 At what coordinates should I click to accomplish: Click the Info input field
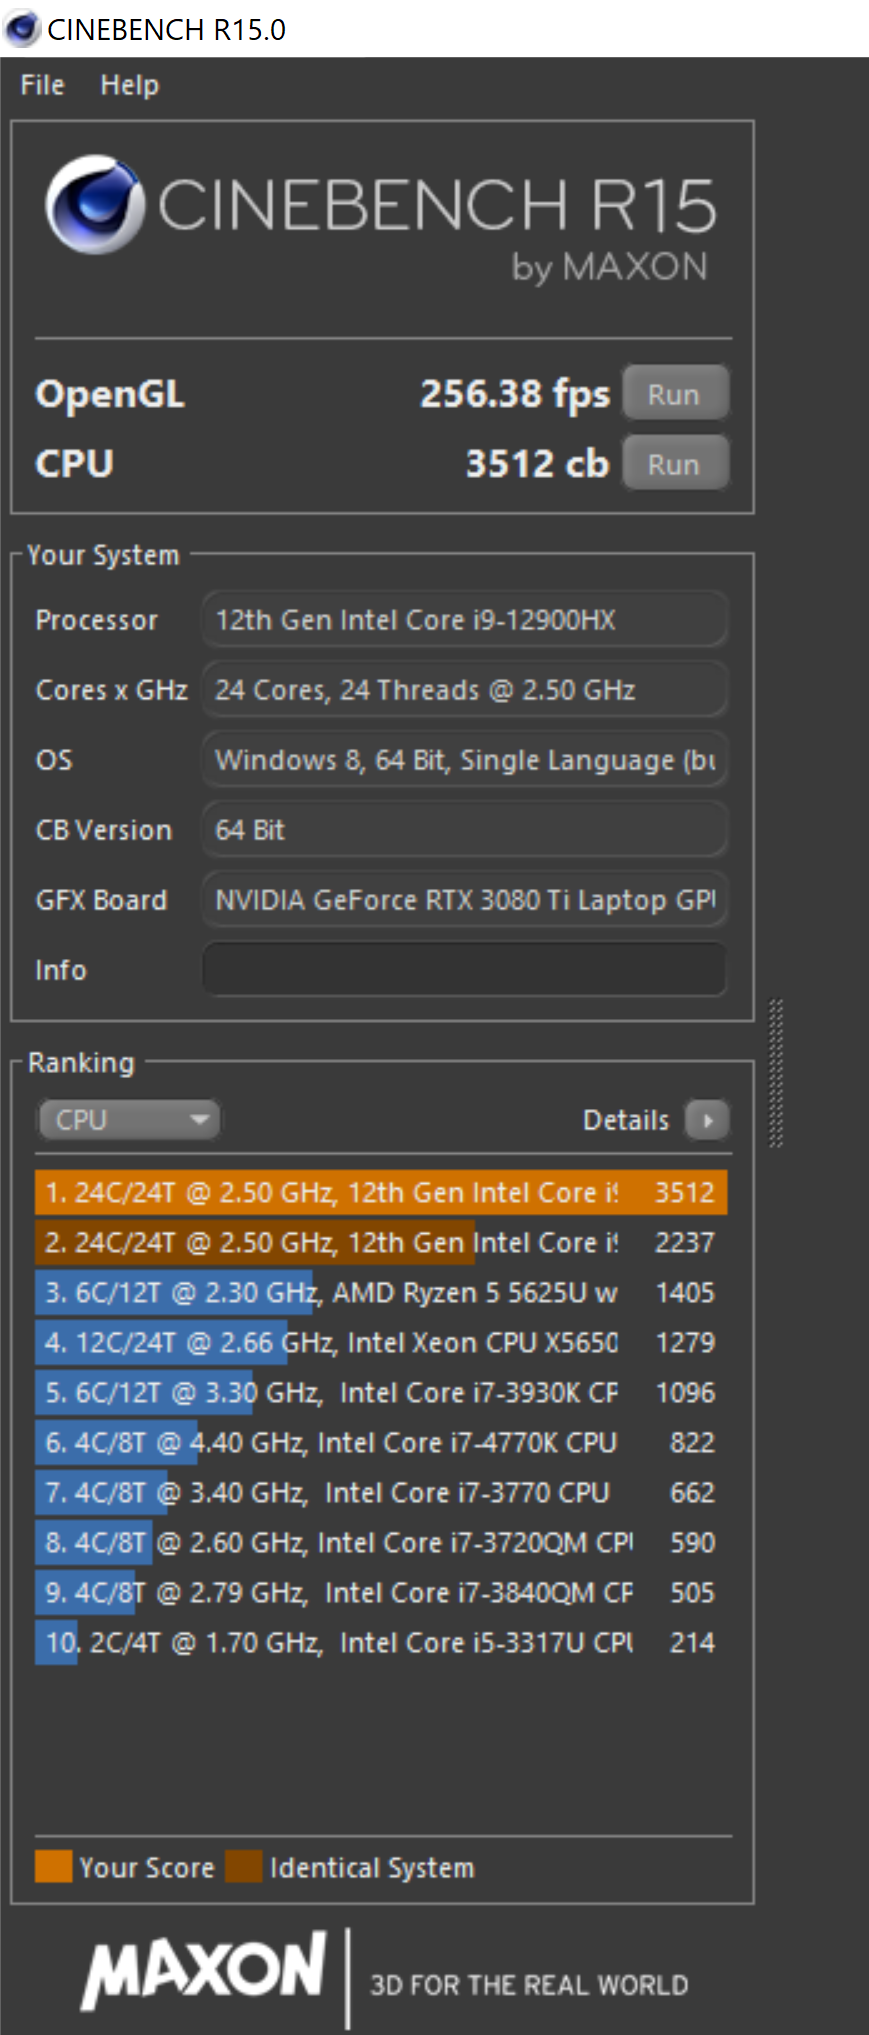pyautogui.click(x=465, y=969)
